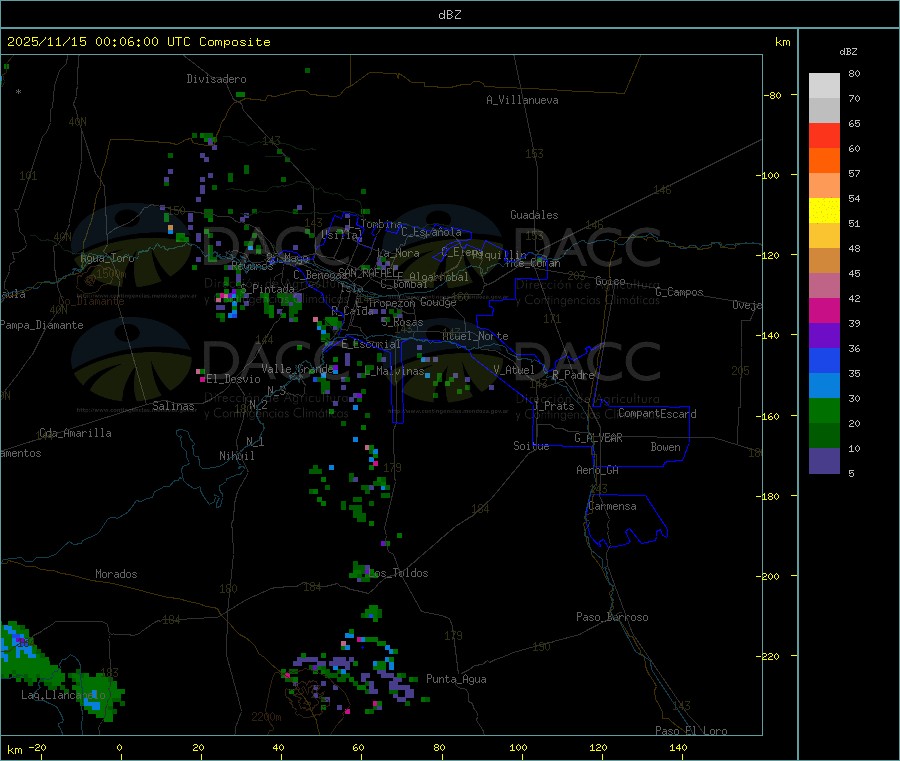Image resolution: width=900 pixels, height=761 pixels.
Task: Click the G_Campos location label
Action: tap(680, 292)
